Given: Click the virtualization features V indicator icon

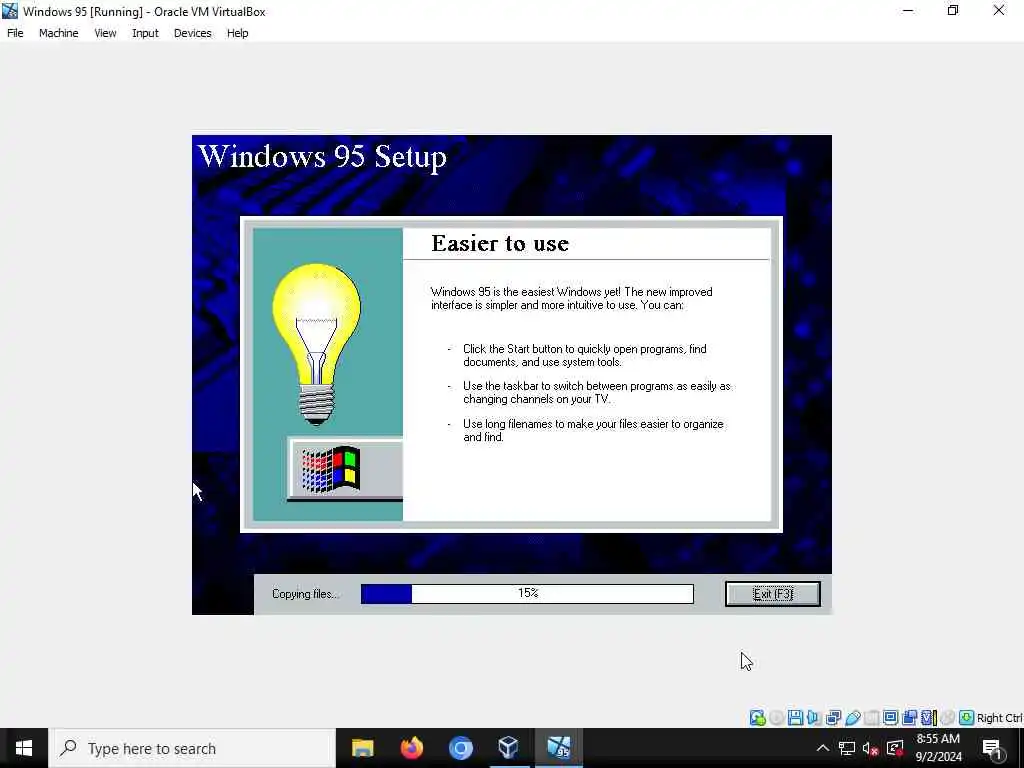Looking at the screenshot, I should (x=929, y=718).
